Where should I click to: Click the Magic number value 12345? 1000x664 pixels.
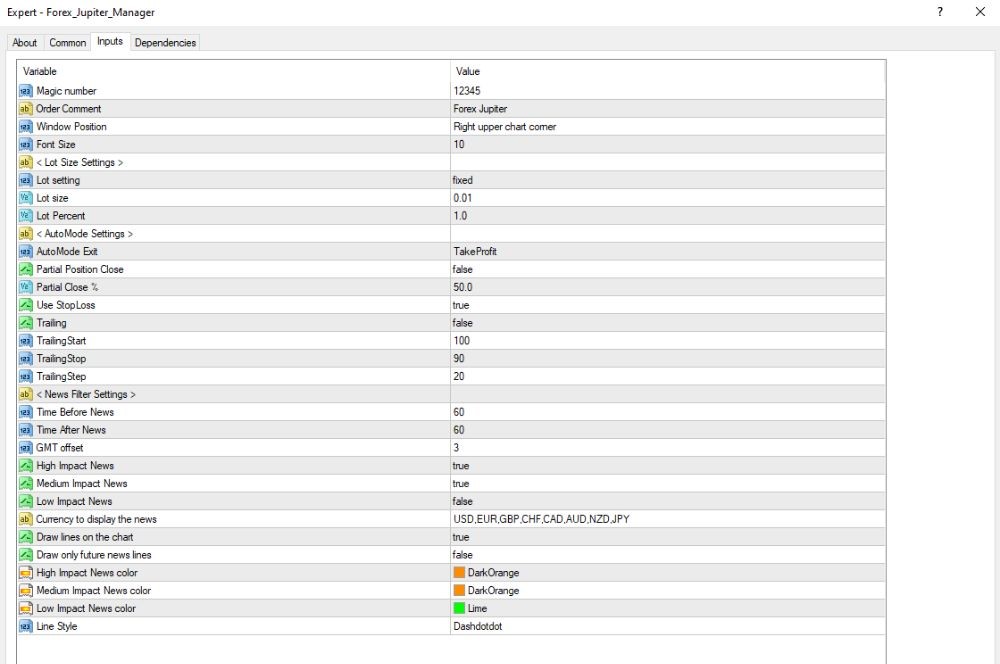(x=467, y=91)
